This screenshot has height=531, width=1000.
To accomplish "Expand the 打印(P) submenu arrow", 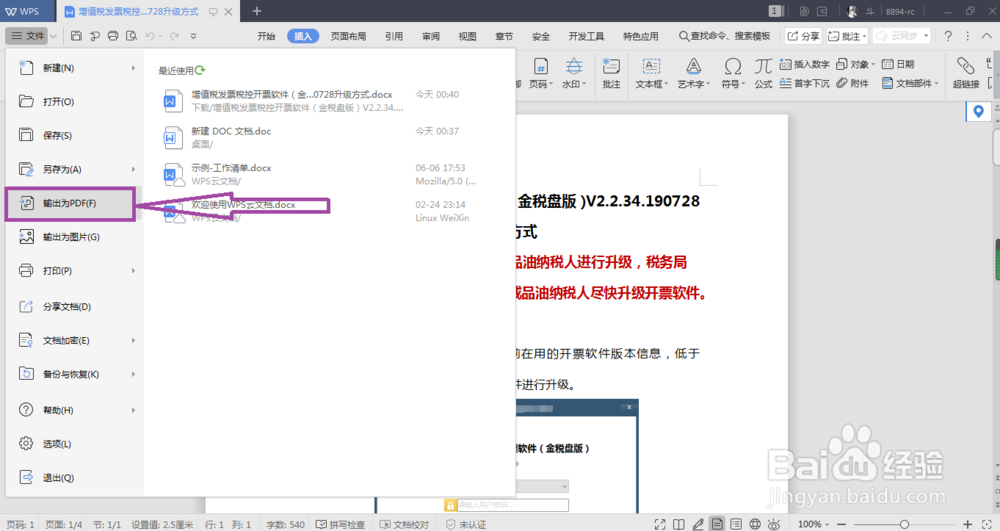I will click(133, 270).
